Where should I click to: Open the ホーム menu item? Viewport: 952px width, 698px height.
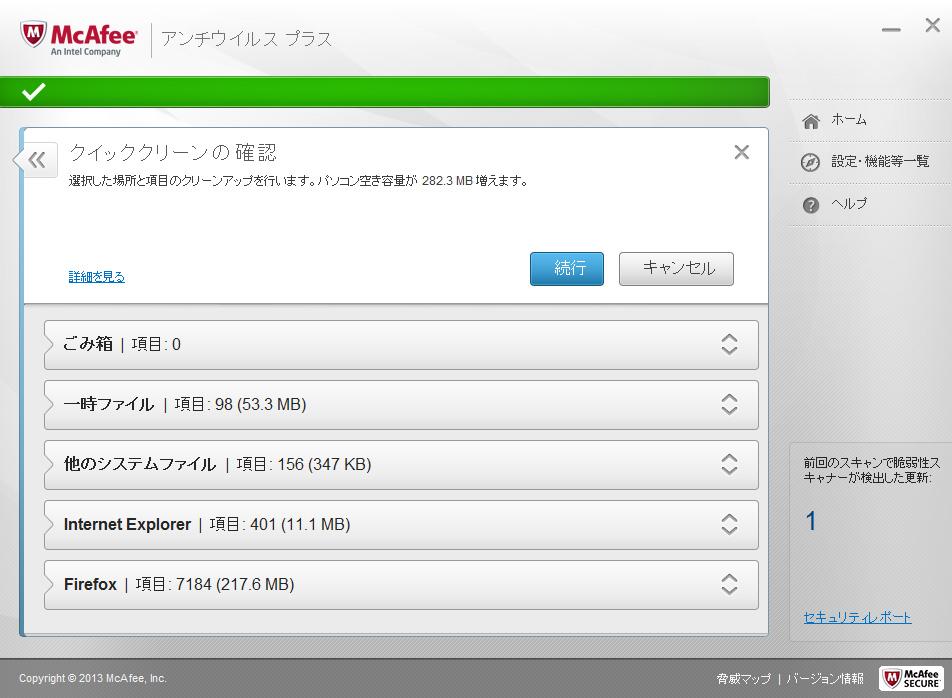[849, 120]
